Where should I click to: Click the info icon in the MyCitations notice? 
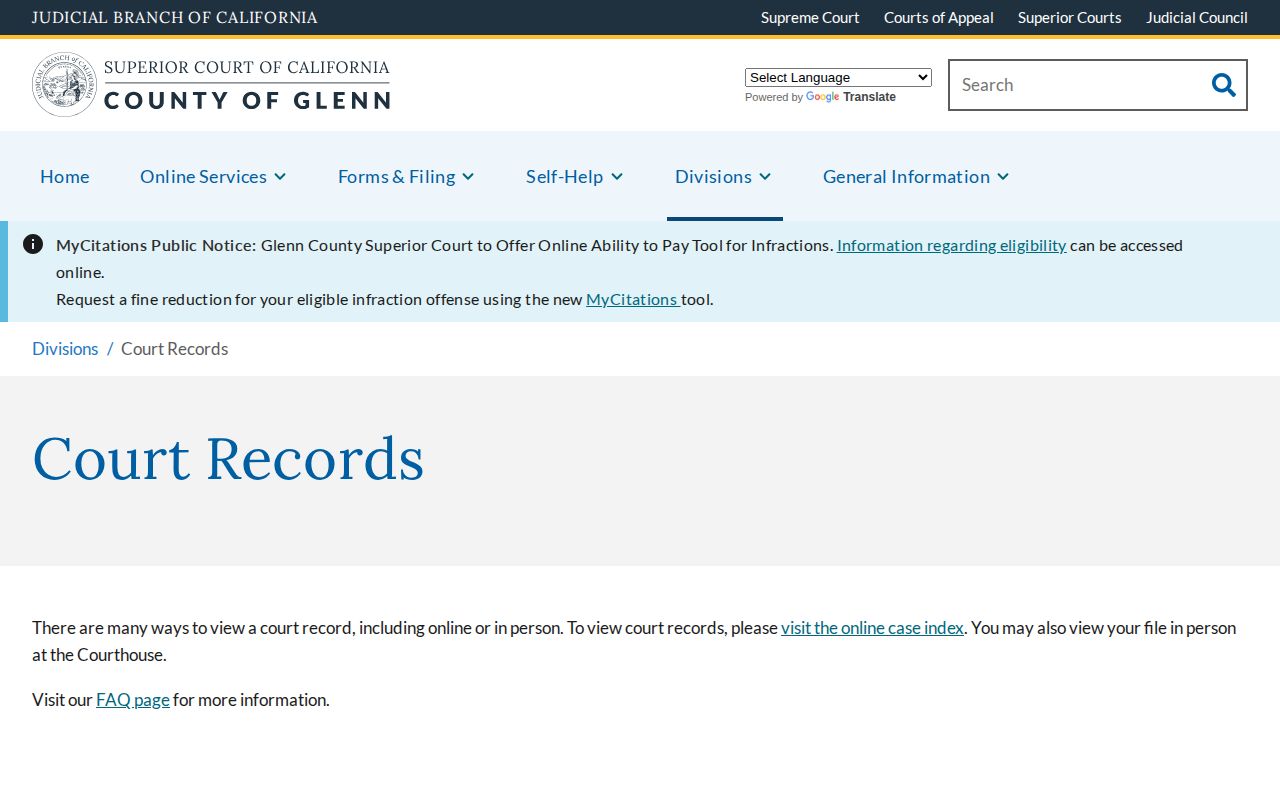(x=33, y=244)
